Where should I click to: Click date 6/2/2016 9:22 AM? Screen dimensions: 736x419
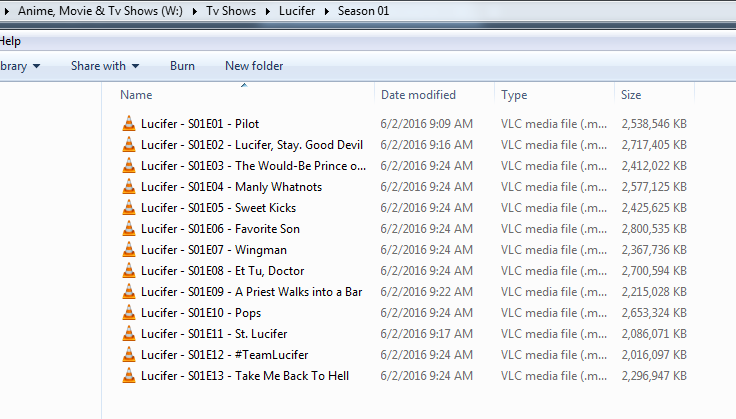click(x=426, y=292)
